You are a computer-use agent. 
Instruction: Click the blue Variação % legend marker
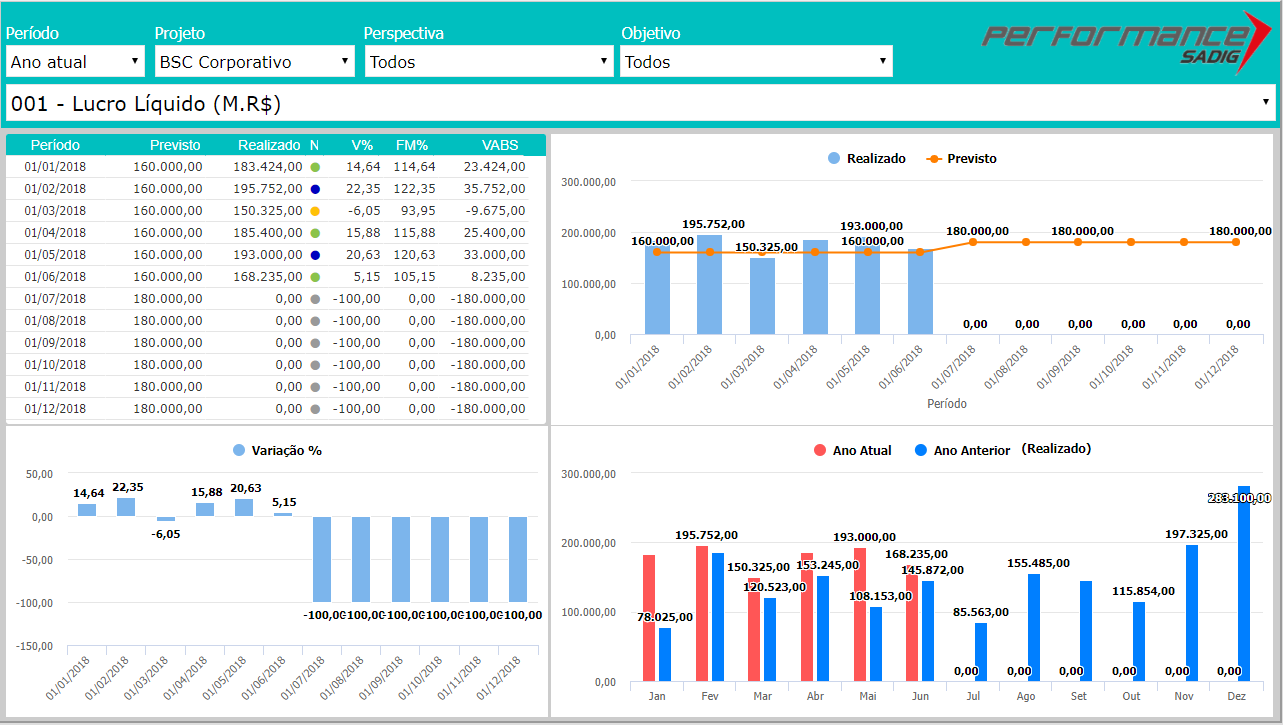(x=239, y=451)
